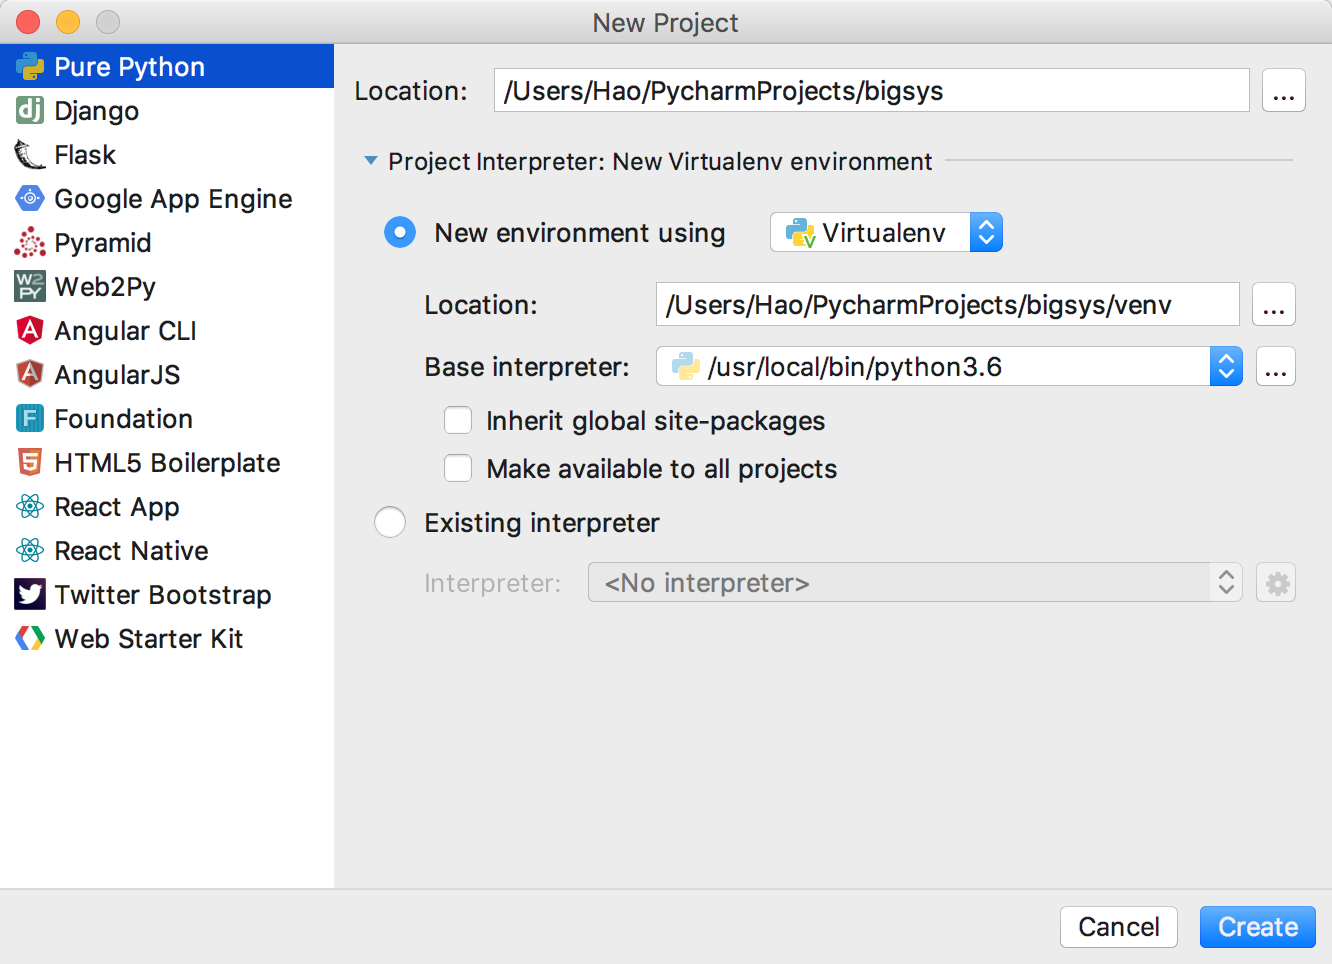The height and width of the screenshot is (964, 1332).
Task: Cancel the New Project dialog
Action: click(x=1118, y=927)
